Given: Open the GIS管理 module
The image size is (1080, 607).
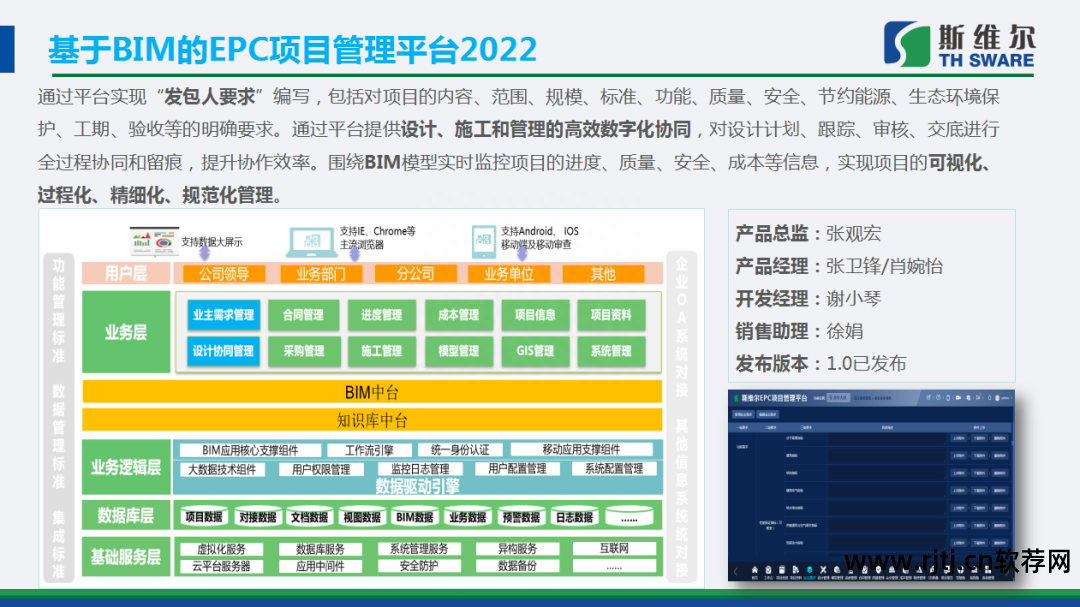Looking at the screenshot, I should [534, 351].
